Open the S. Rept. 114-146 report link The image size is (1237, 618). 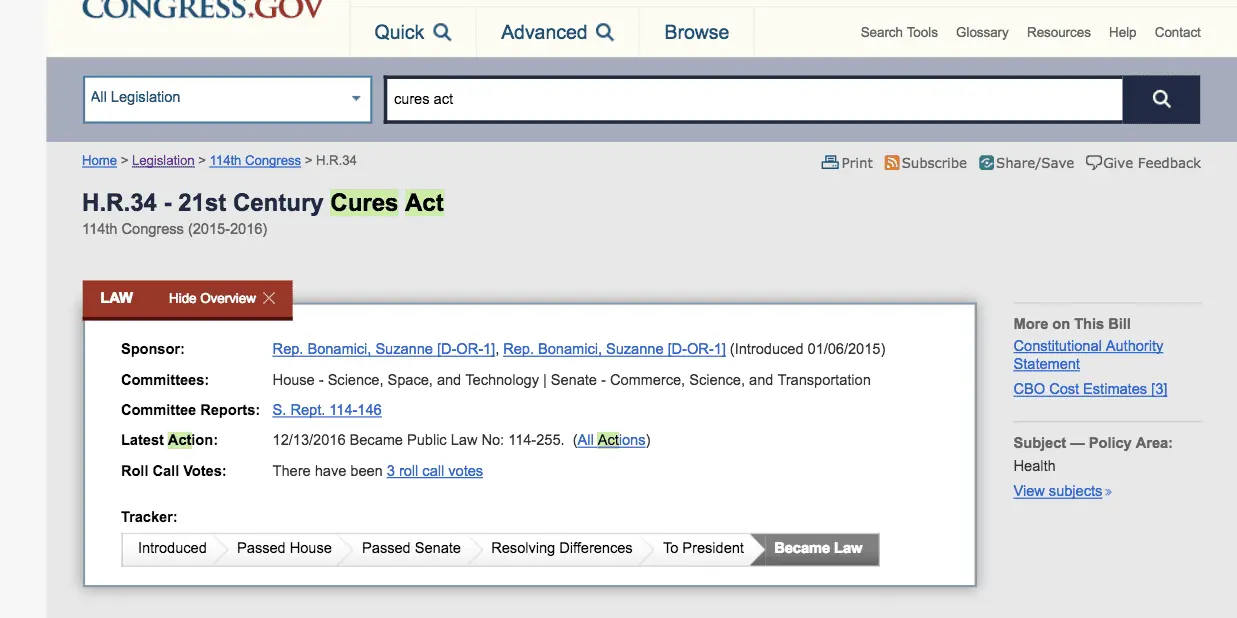326,410
